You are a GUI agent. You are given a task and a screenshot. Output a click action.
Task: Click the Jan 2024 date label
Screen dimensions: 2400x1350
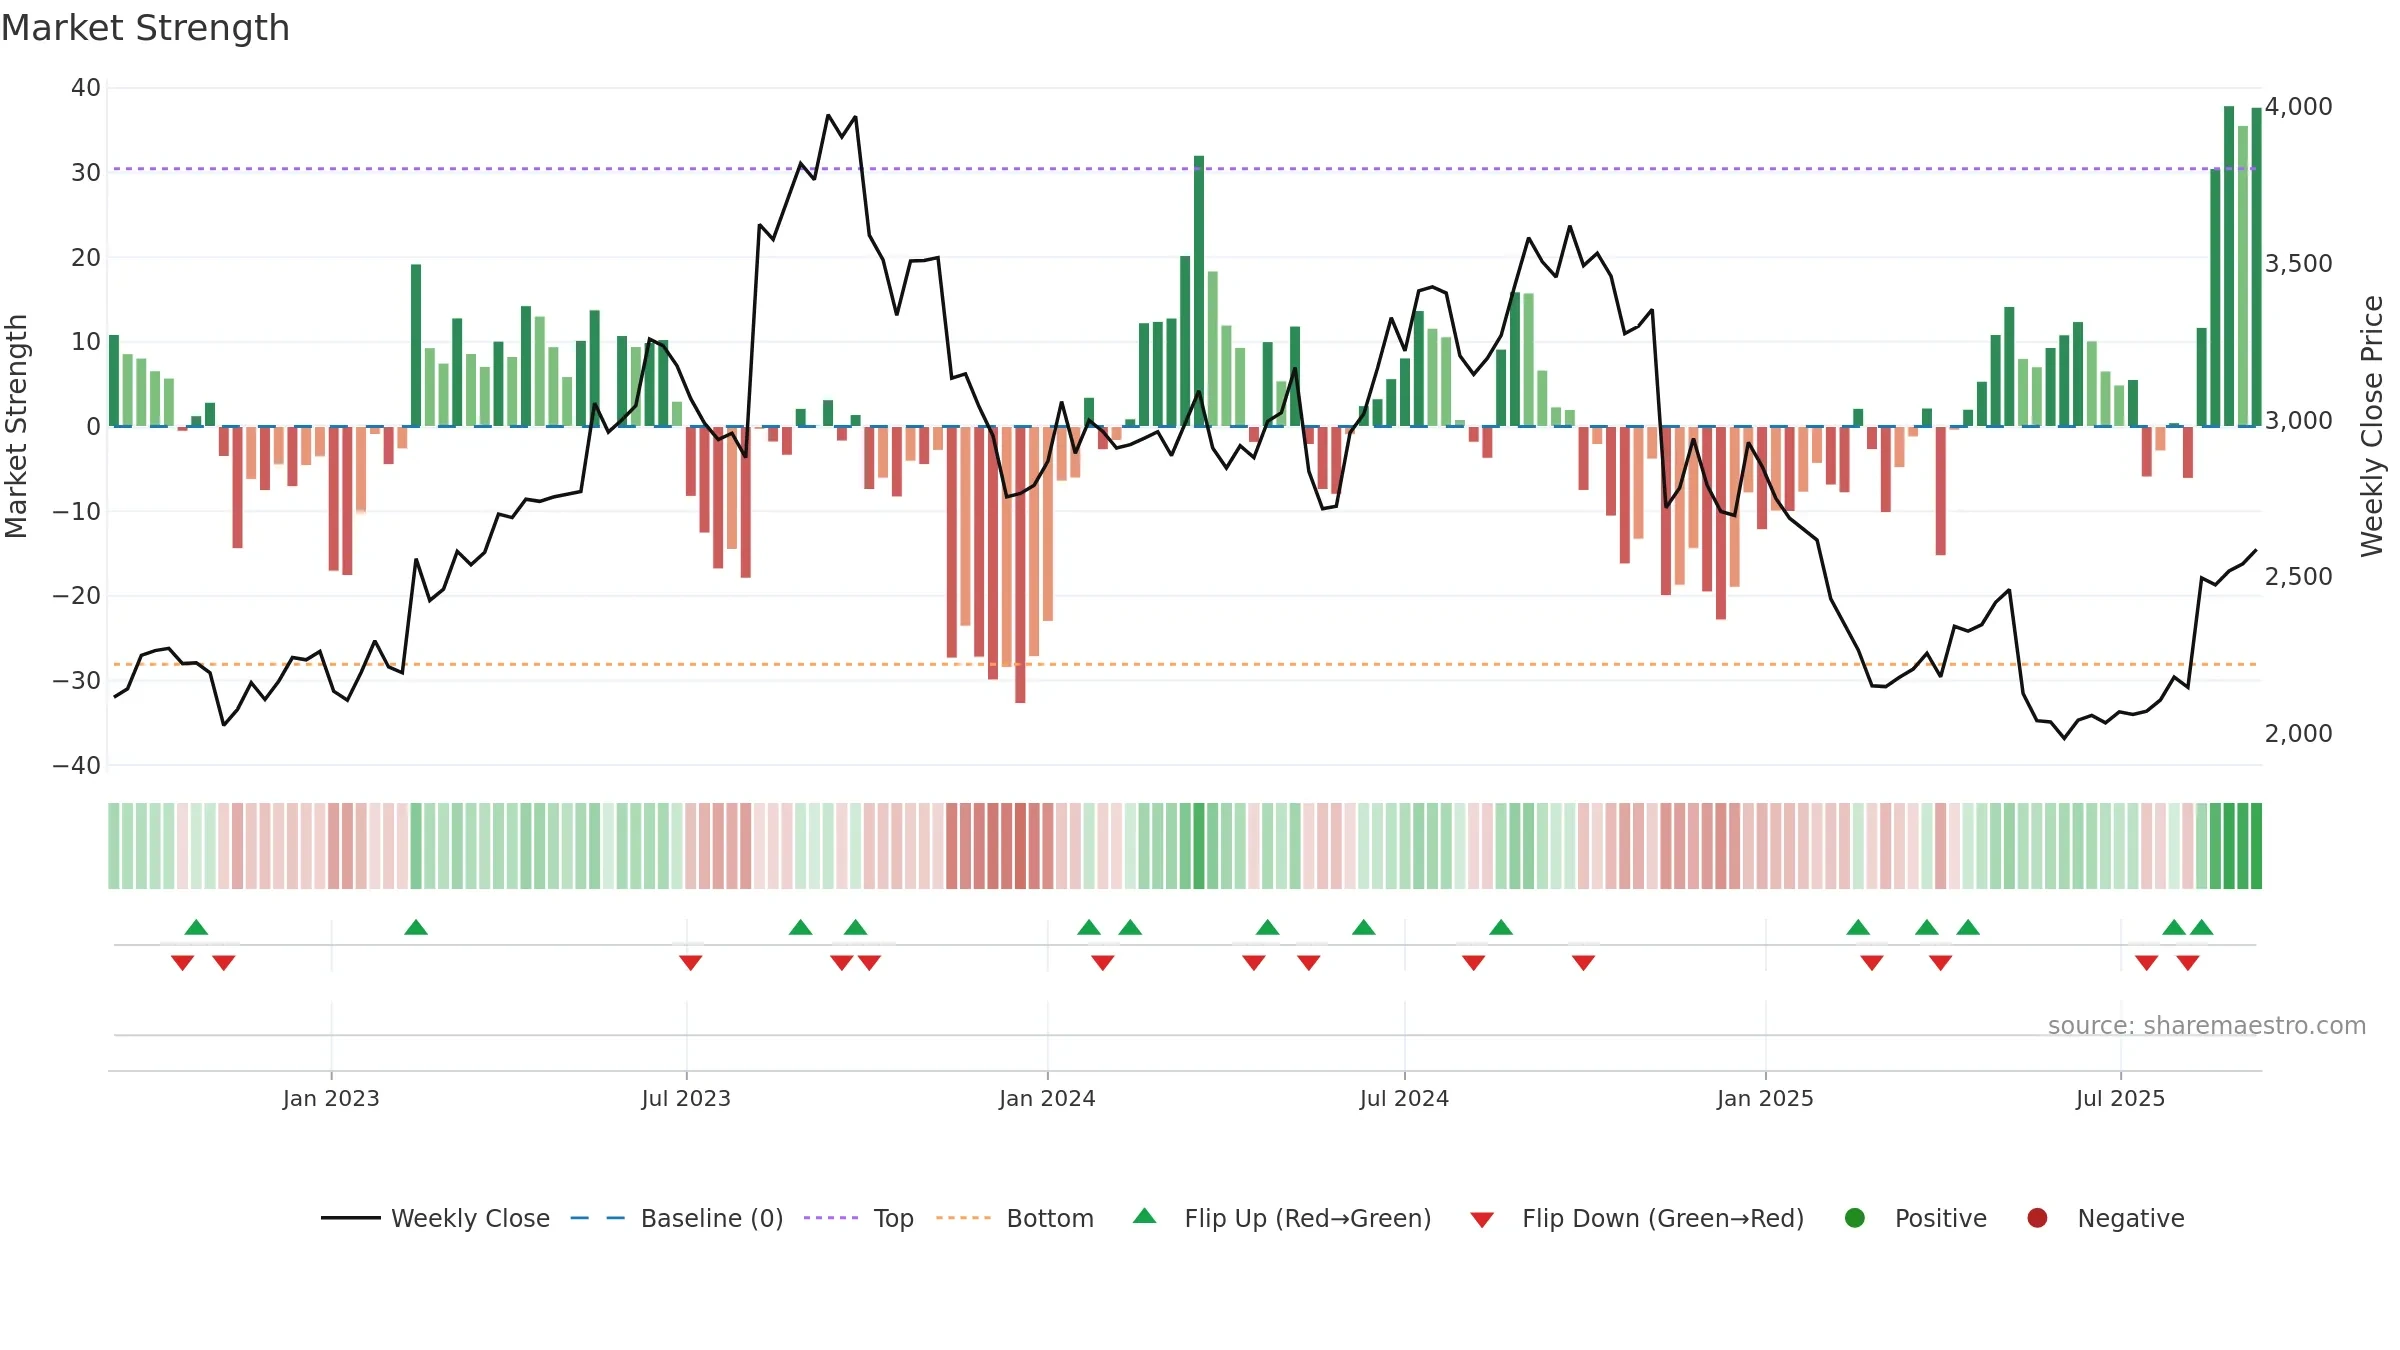[1047, 1099]
